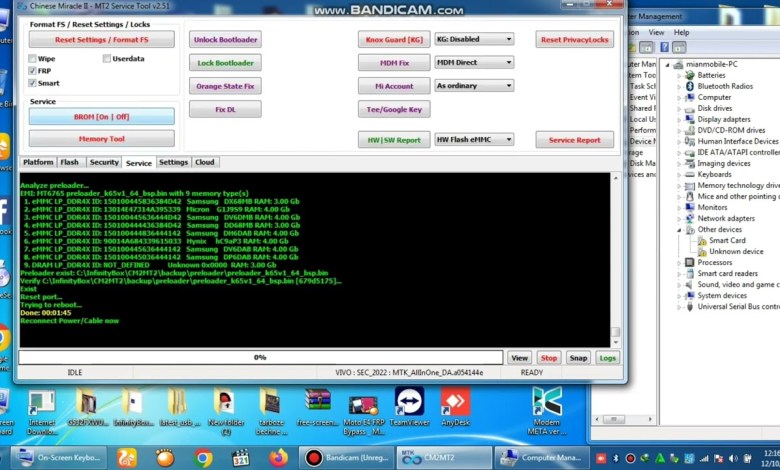Select the Bluetooth Radios device icon
The width and height of the screenshot is (780, 470).
tap(690, 86)
